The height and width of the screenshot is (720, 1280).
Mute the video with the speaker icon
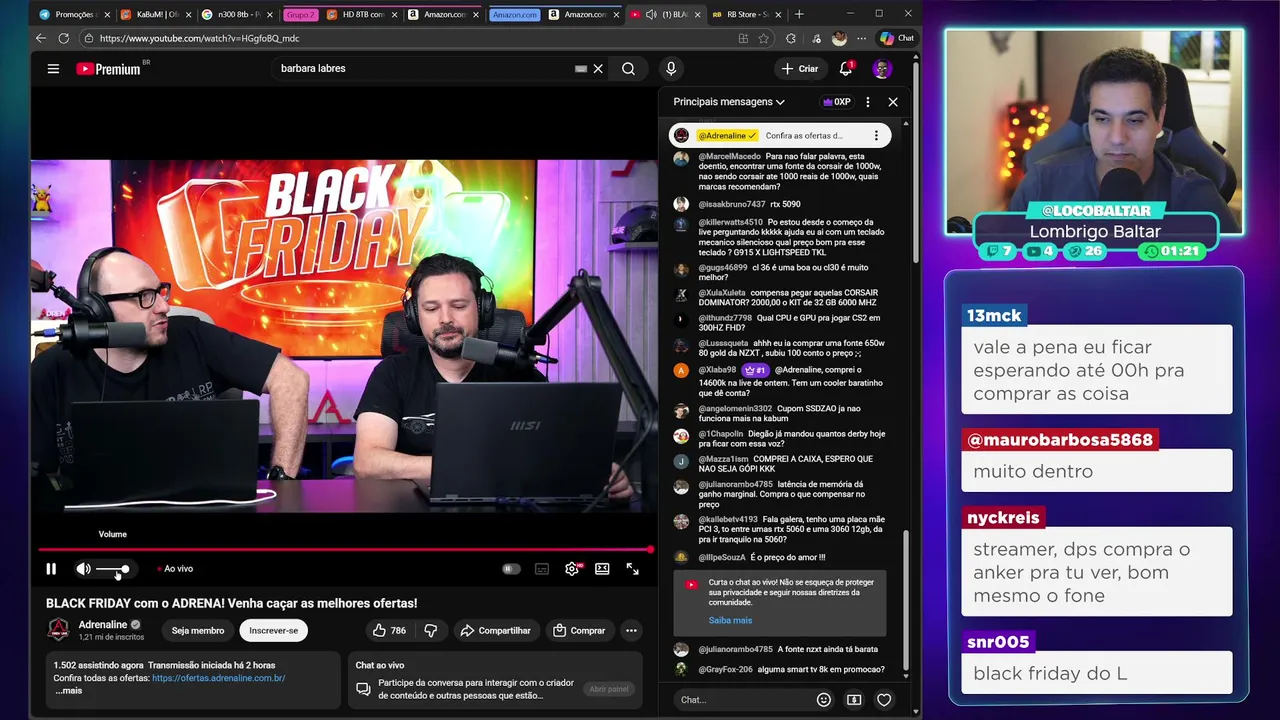83,569
